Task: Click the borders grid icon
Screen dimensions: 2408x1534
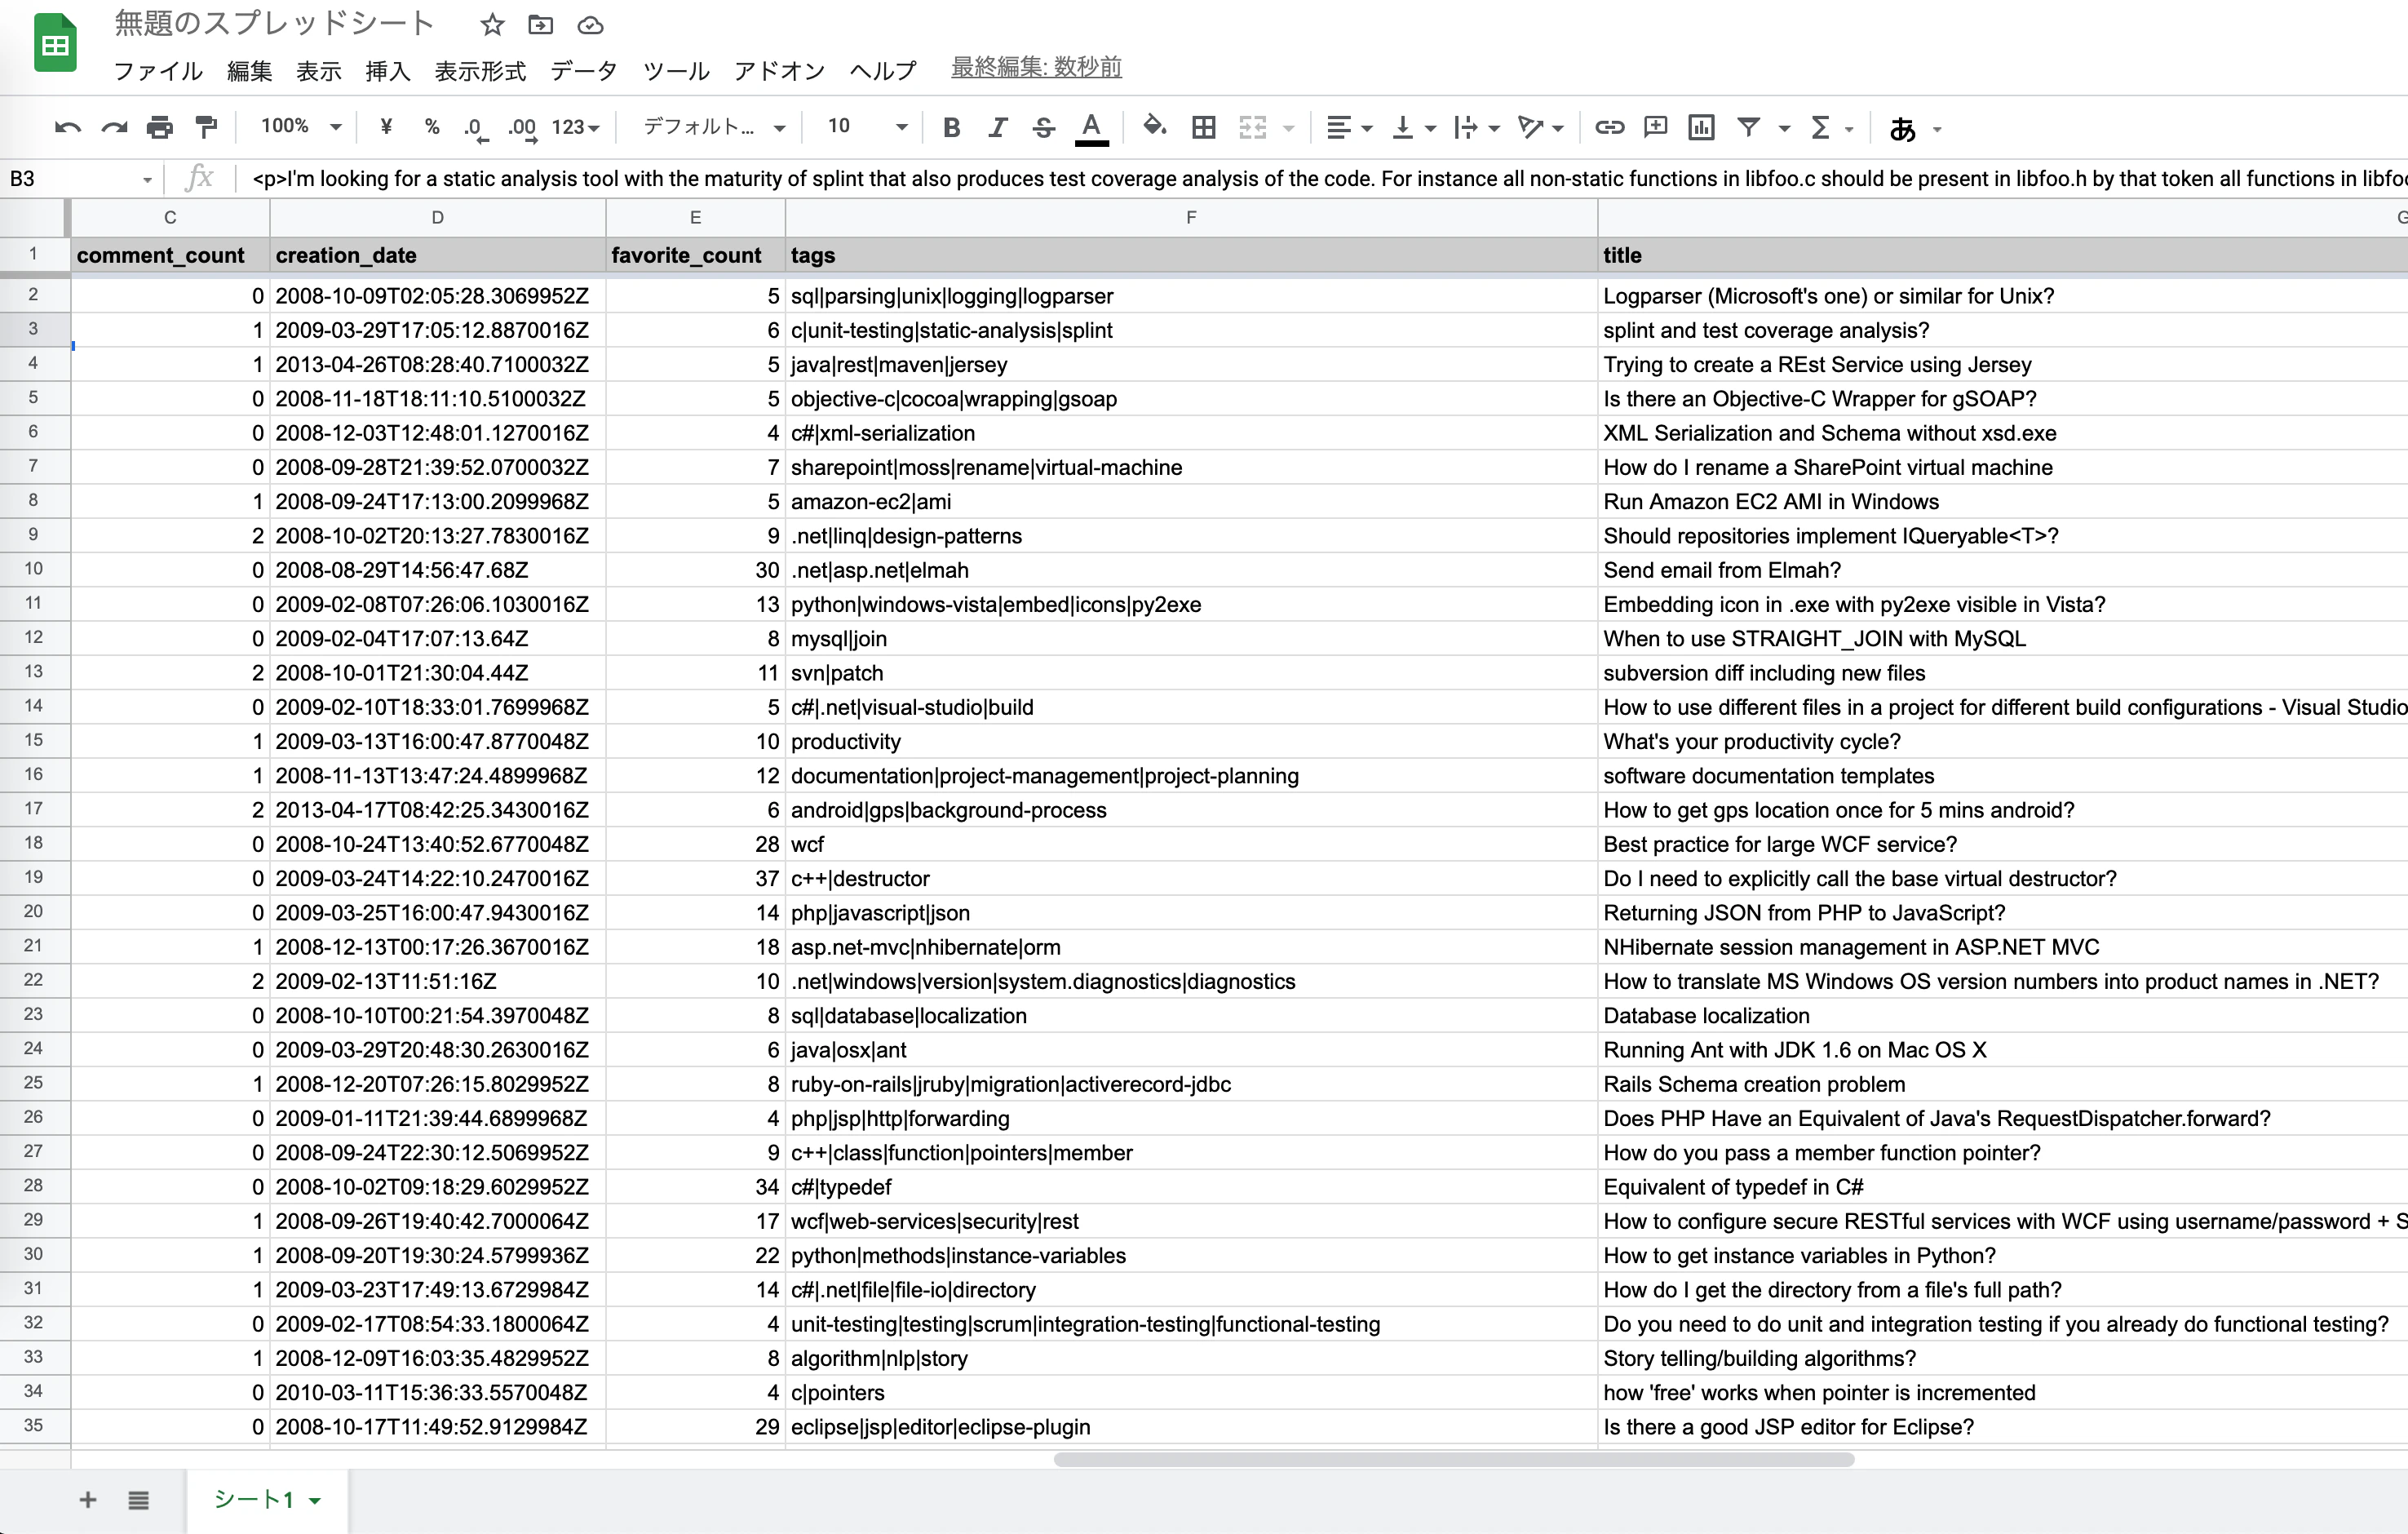Action: [x=1204, y=127]
